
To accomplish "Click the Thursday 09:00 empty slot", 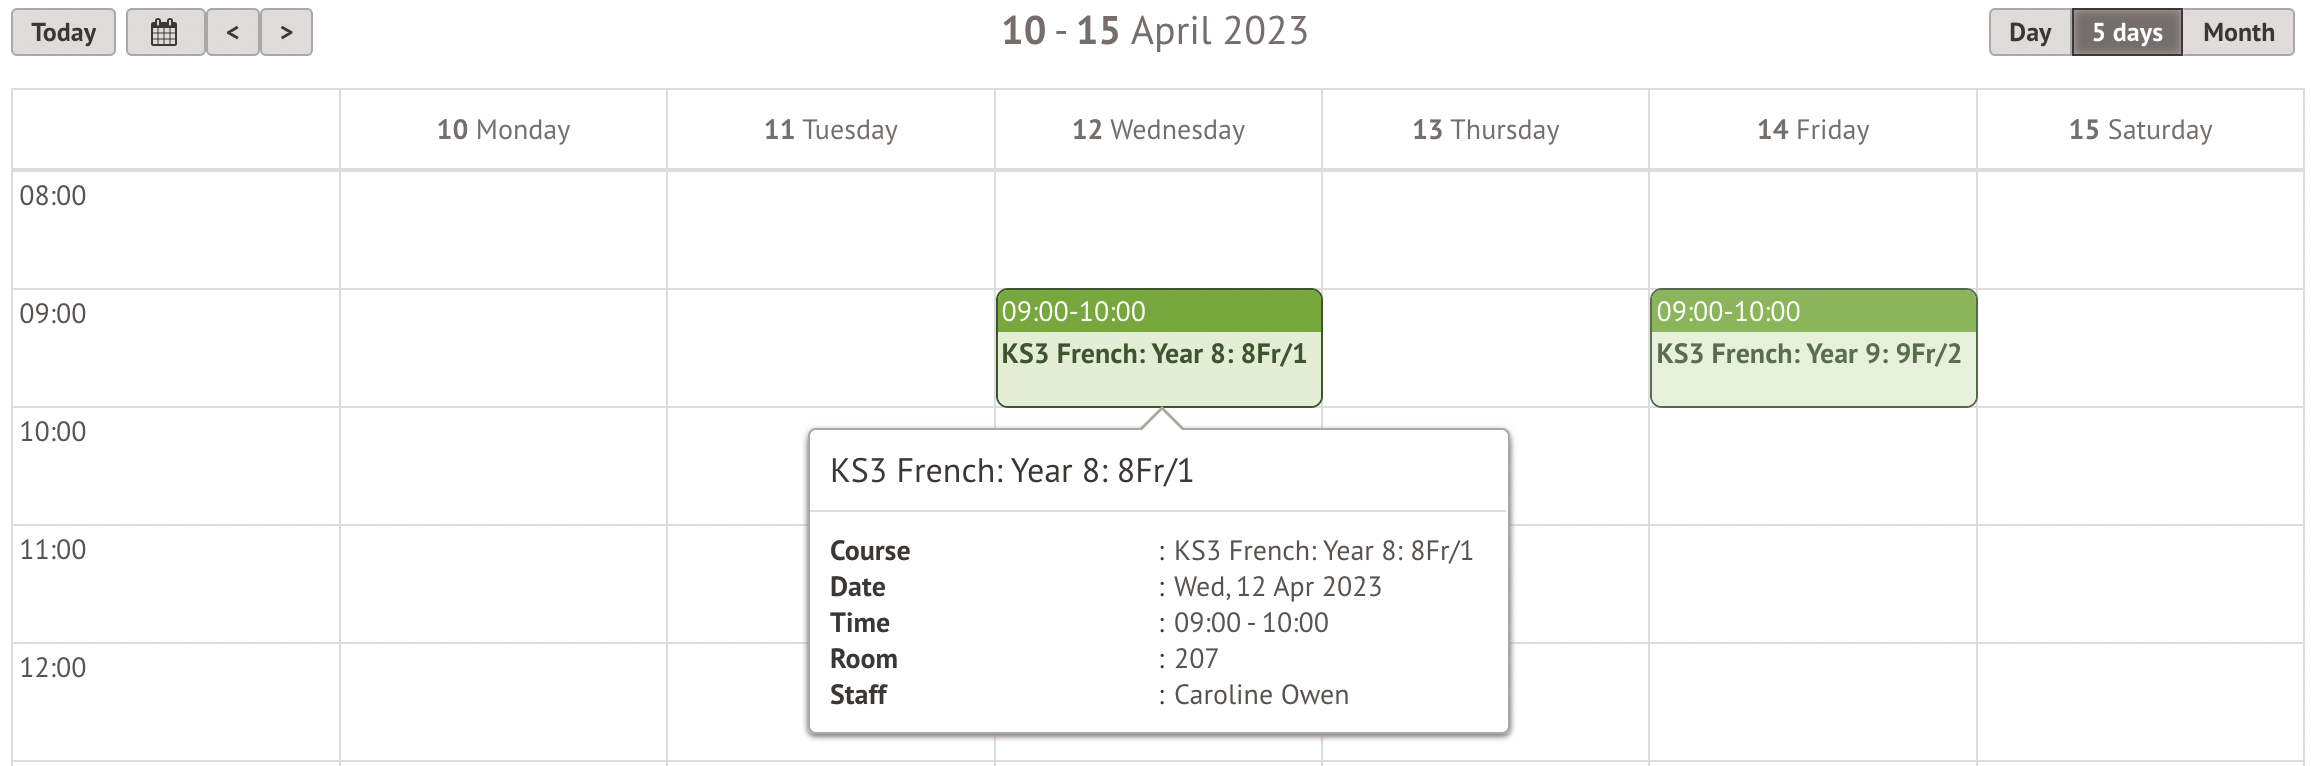I will click(1485, 348).
